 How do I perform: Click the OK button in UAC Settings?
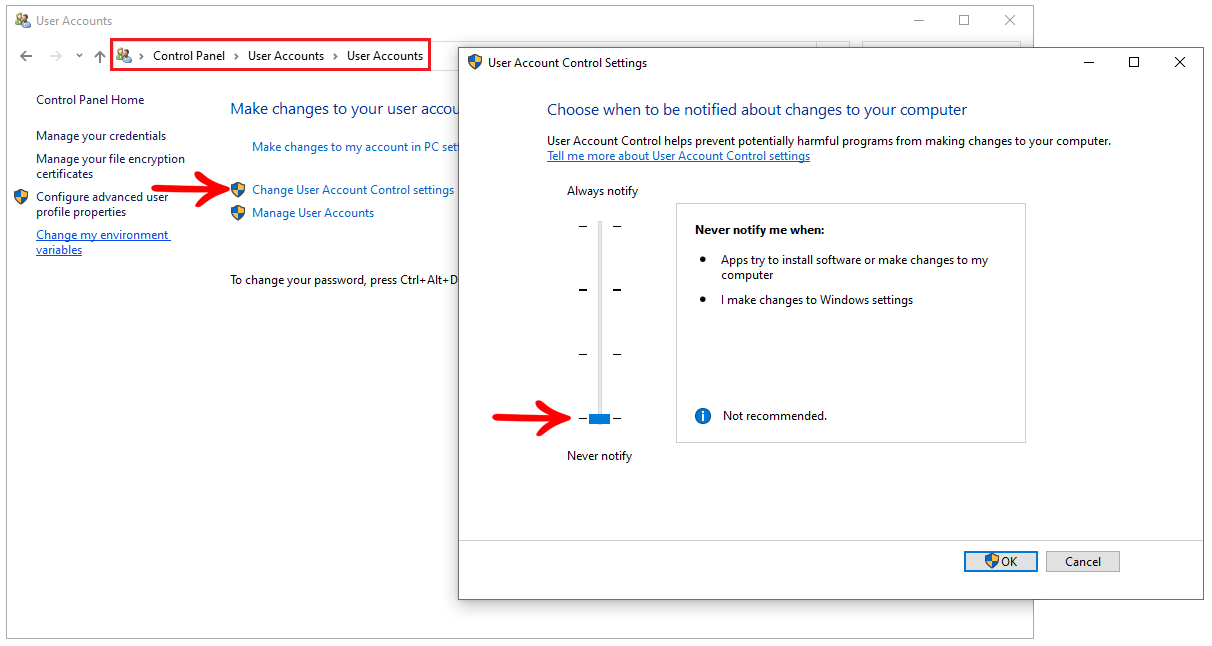(1001, 562)
